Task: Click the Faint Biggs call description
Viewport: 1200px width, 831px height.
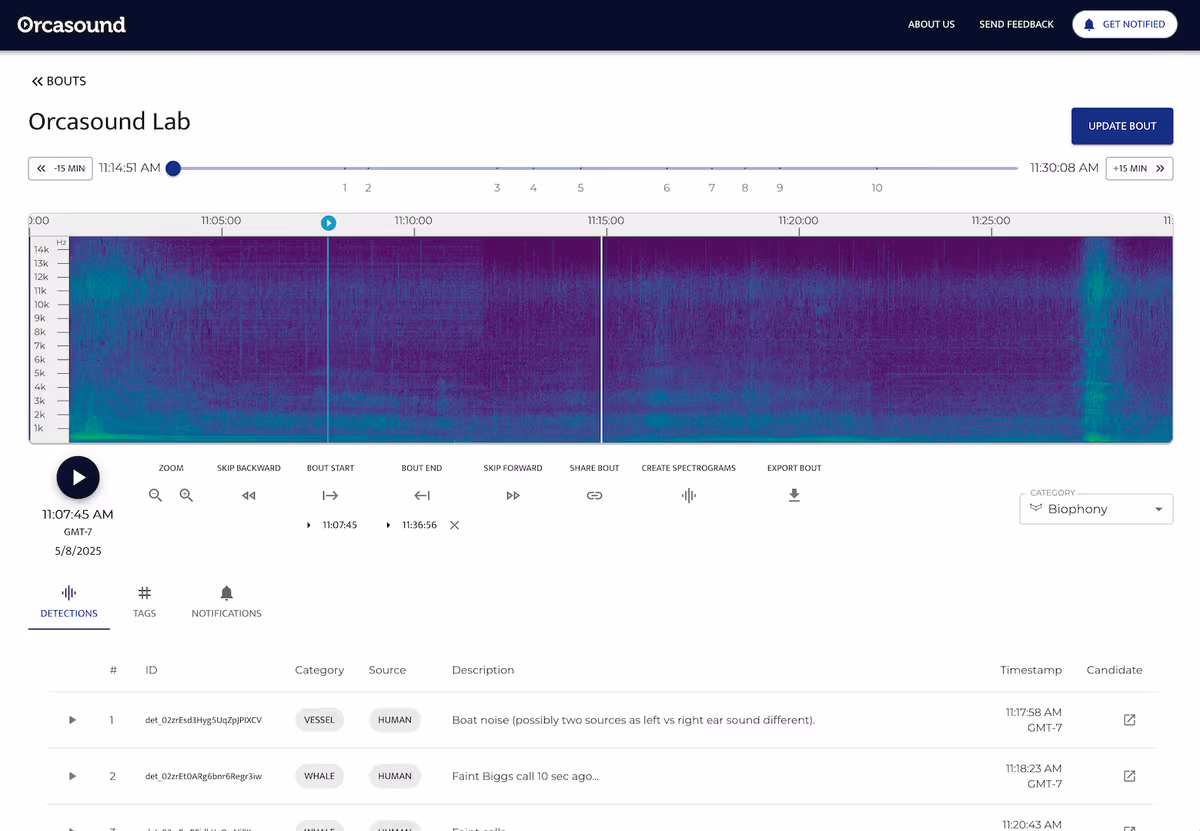Action: pyautogui.click(x=525, y=776)
